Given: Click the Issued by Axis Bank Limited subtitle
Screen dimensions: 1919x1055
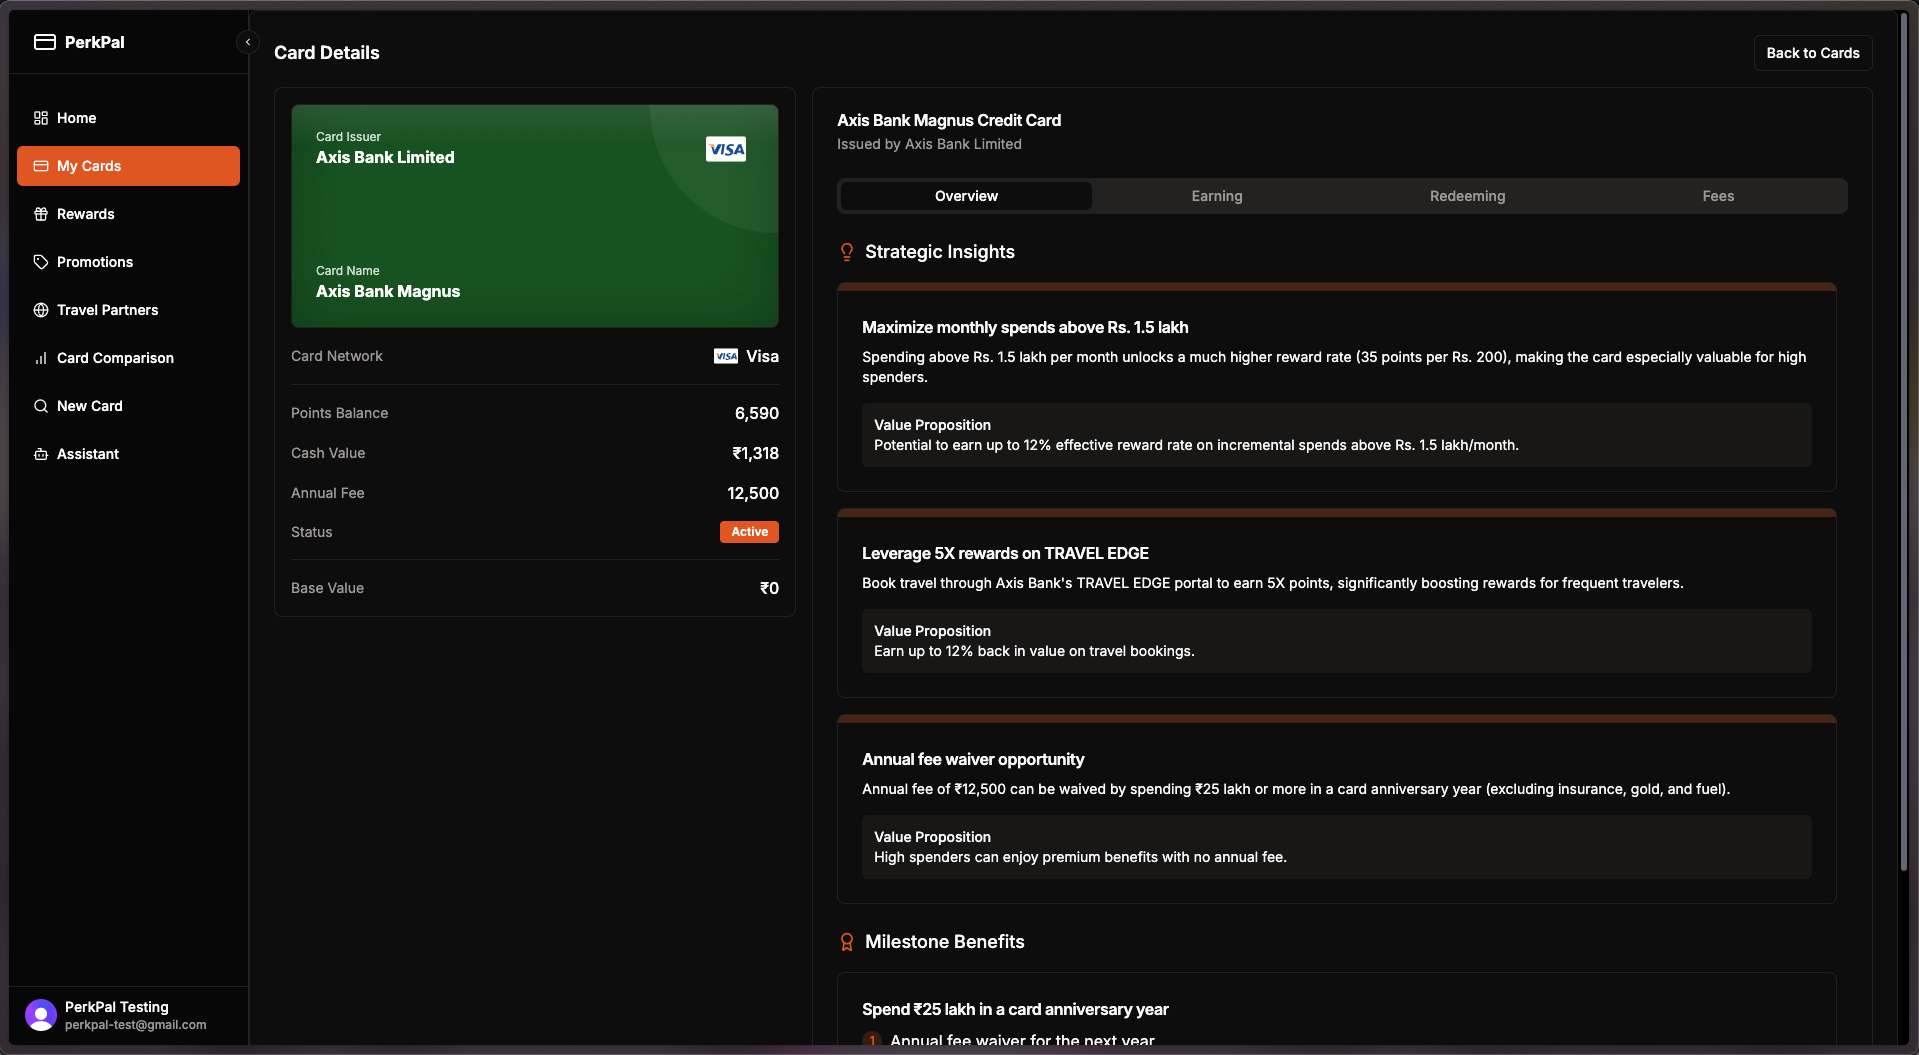Looking at the screenshot, I should click(x=929, y=144).
